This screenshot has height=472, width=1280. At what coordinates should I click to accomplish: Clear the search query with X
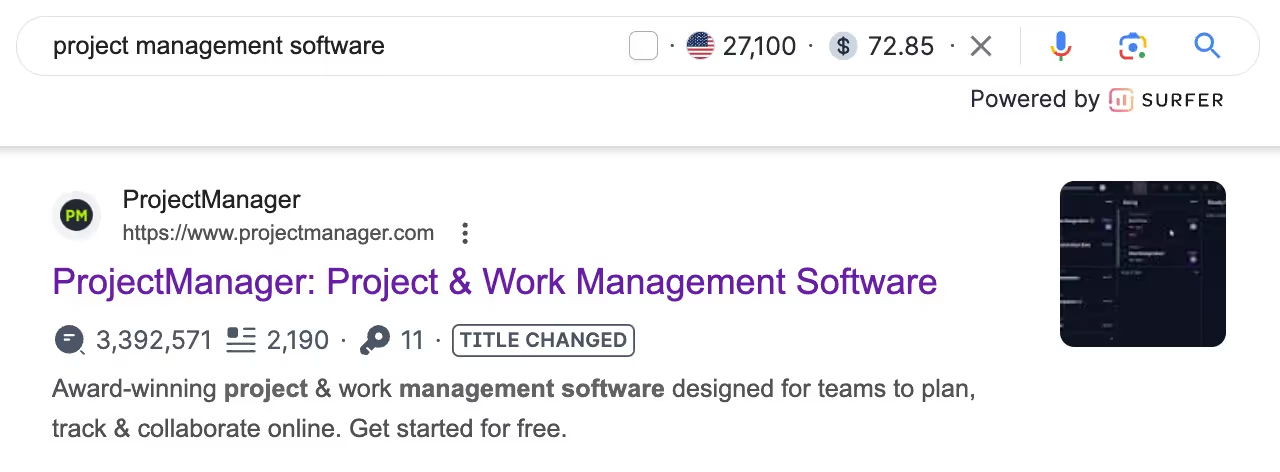click(981, 46)
